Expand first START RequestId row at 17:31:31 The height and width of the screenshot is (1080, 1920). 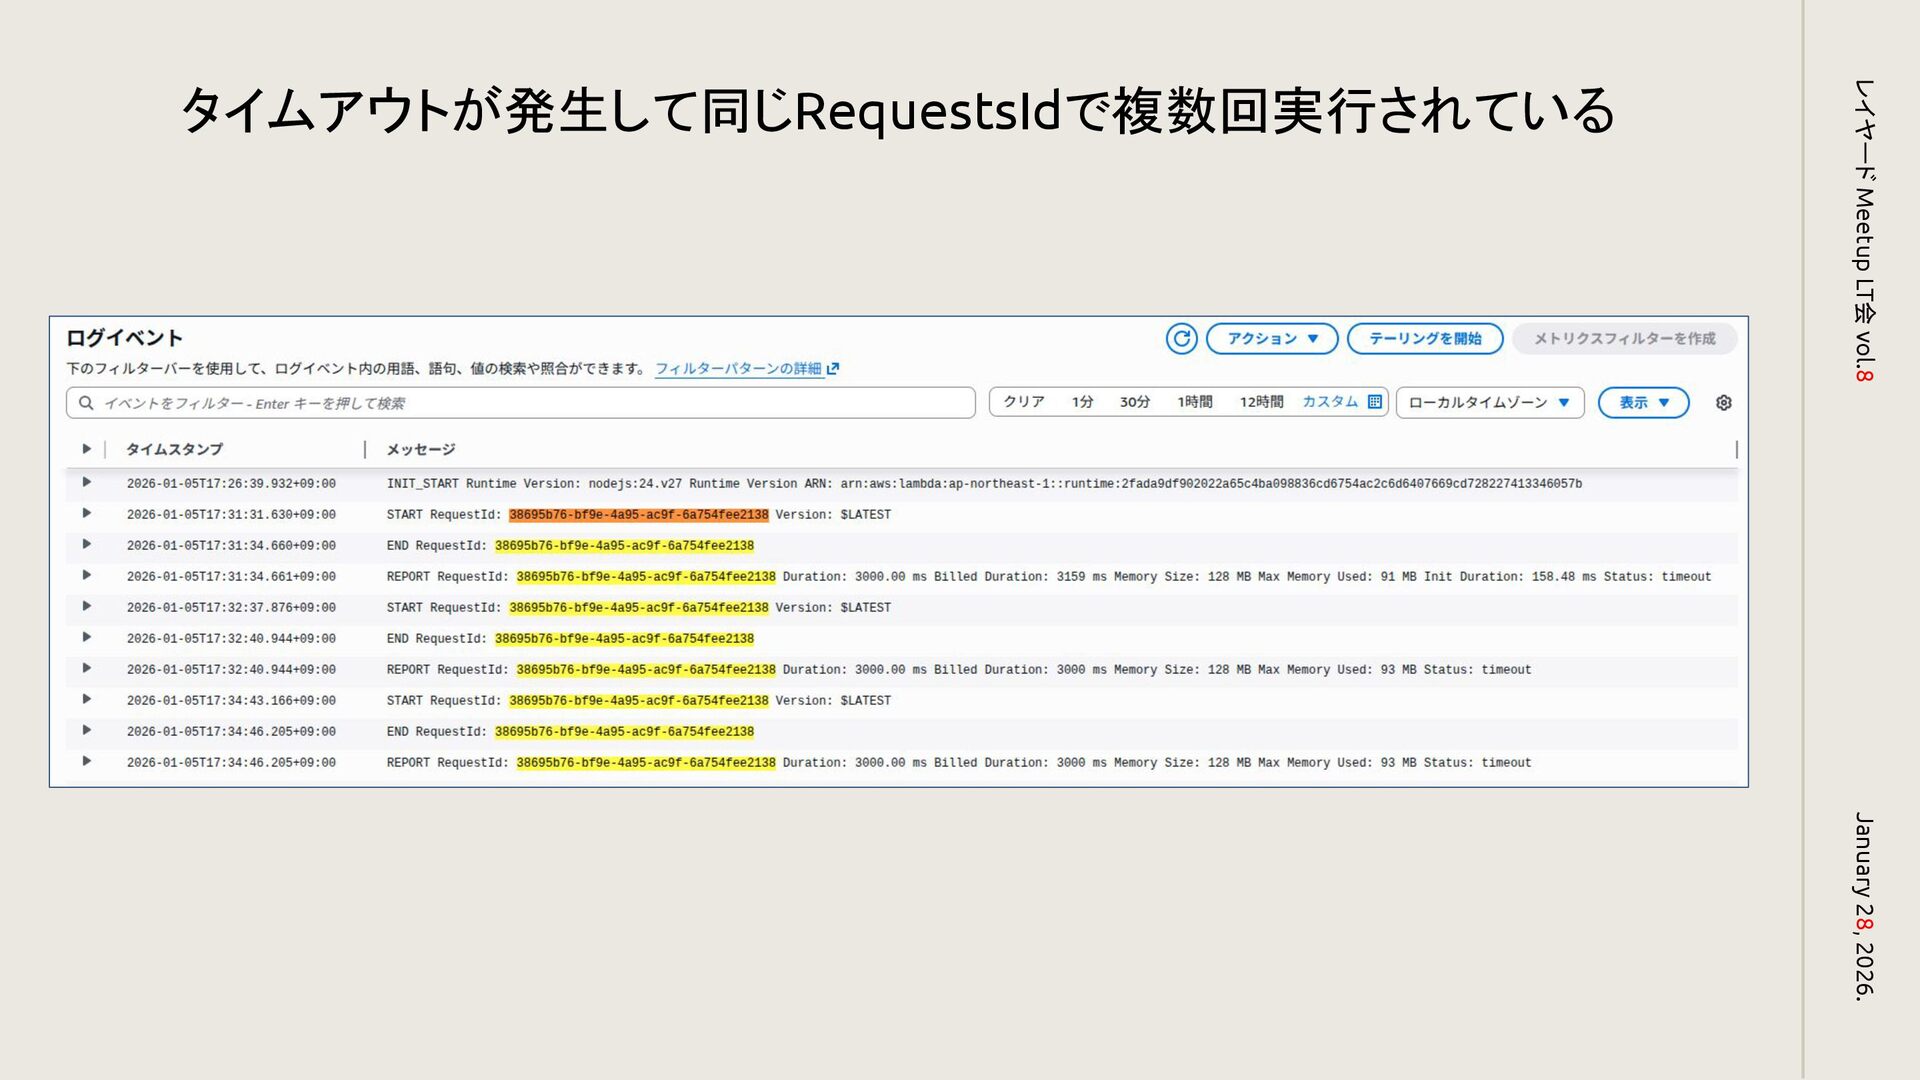(x=86, y=514)
